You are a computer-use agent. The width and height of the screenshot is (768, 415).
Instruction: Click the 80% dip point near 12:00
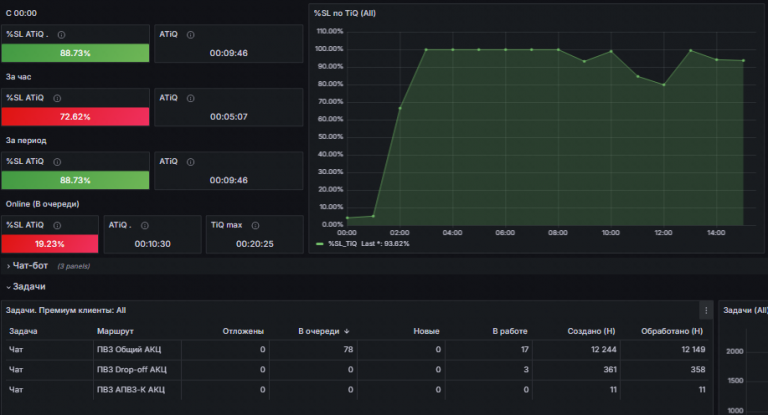(664, 85)
